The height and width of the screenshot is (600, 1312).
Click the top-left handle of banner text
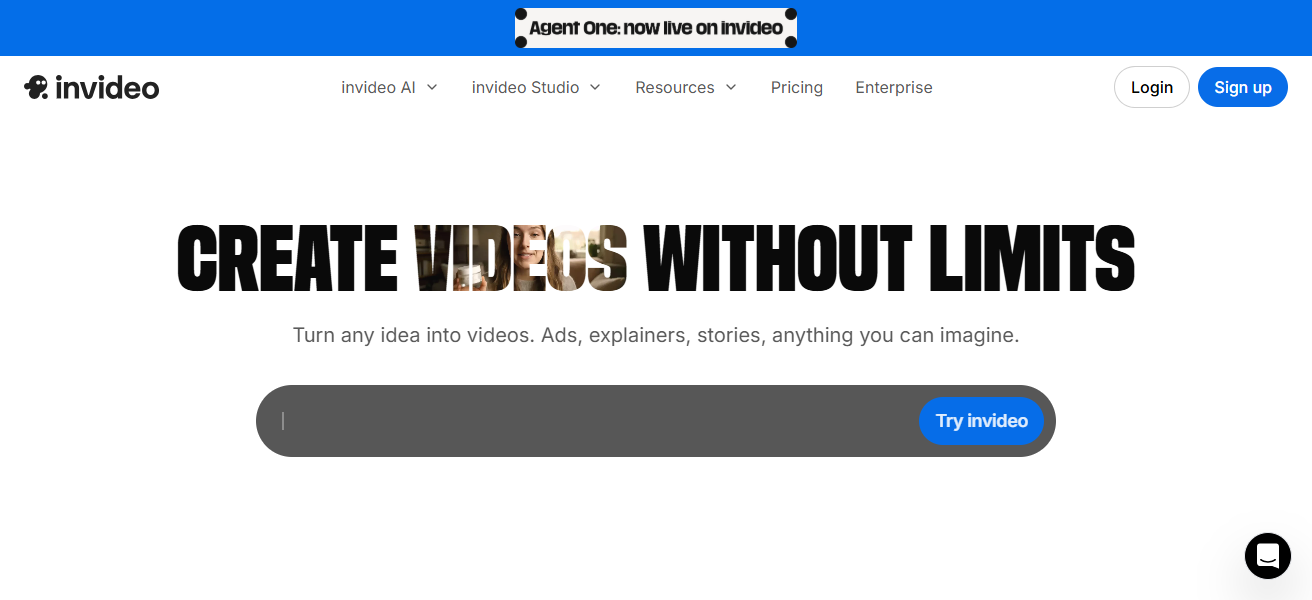[x=521, y=14]
